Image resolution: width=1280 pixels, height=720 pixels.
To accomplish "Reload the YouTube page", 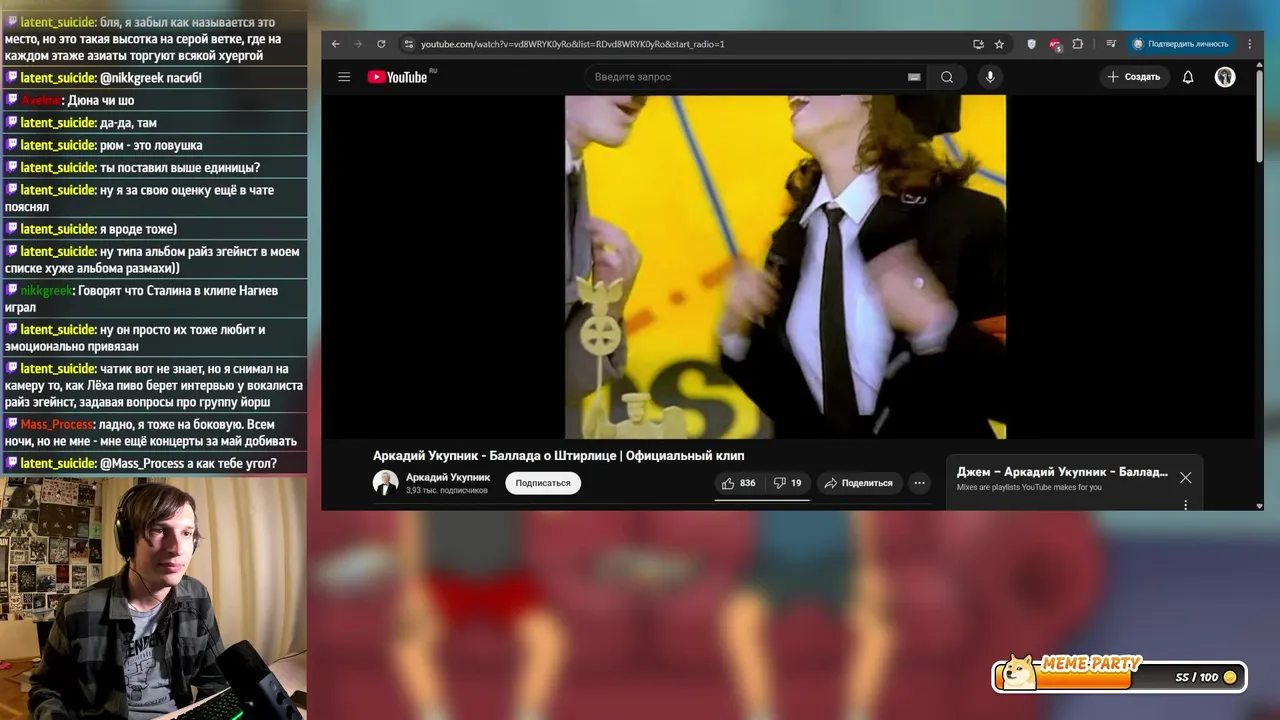I will [x=381, y=44].
